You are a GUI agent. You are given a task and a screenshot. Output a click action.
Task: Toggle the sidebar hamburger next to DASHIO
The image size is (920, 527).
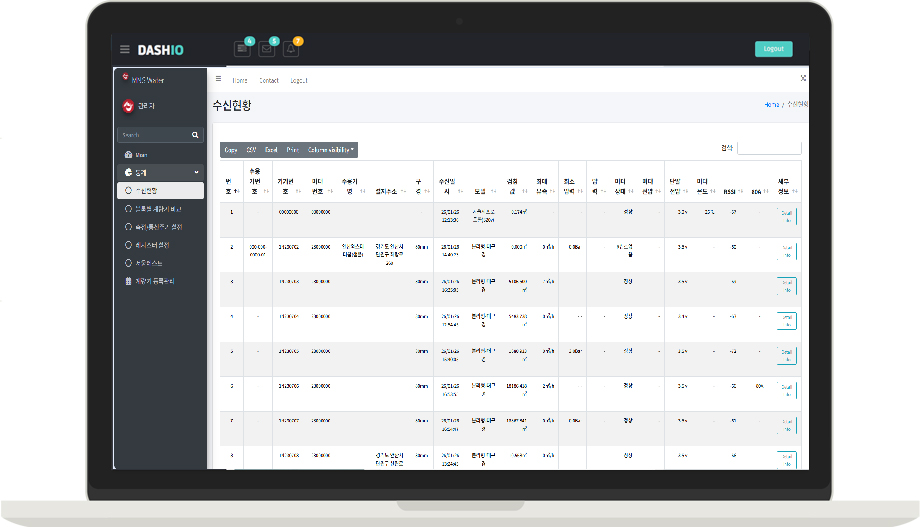pyautogui.click(x=125, y=49)
